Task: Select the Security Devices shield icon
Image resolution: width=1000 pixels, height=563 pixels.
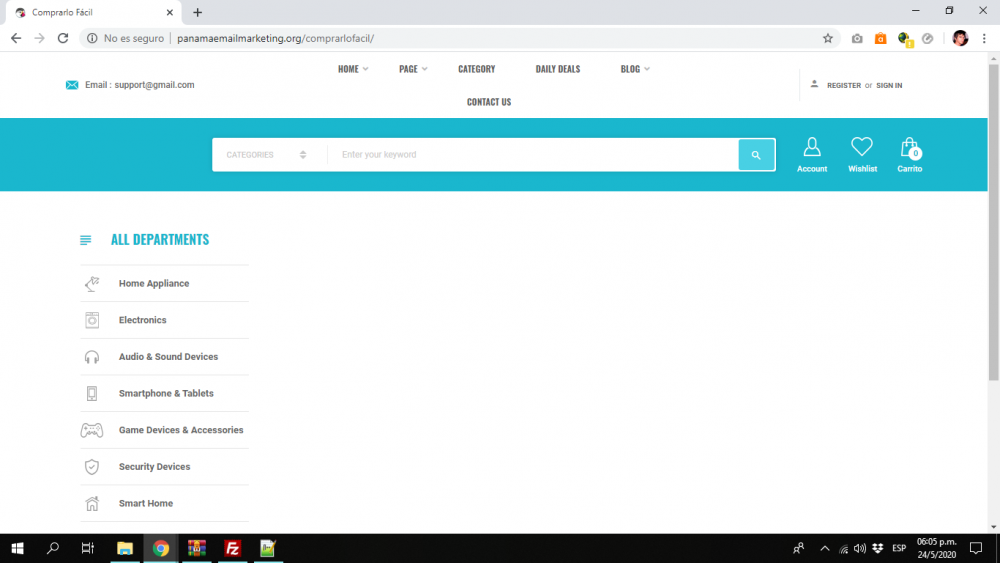Action: (x=92, y=467)
